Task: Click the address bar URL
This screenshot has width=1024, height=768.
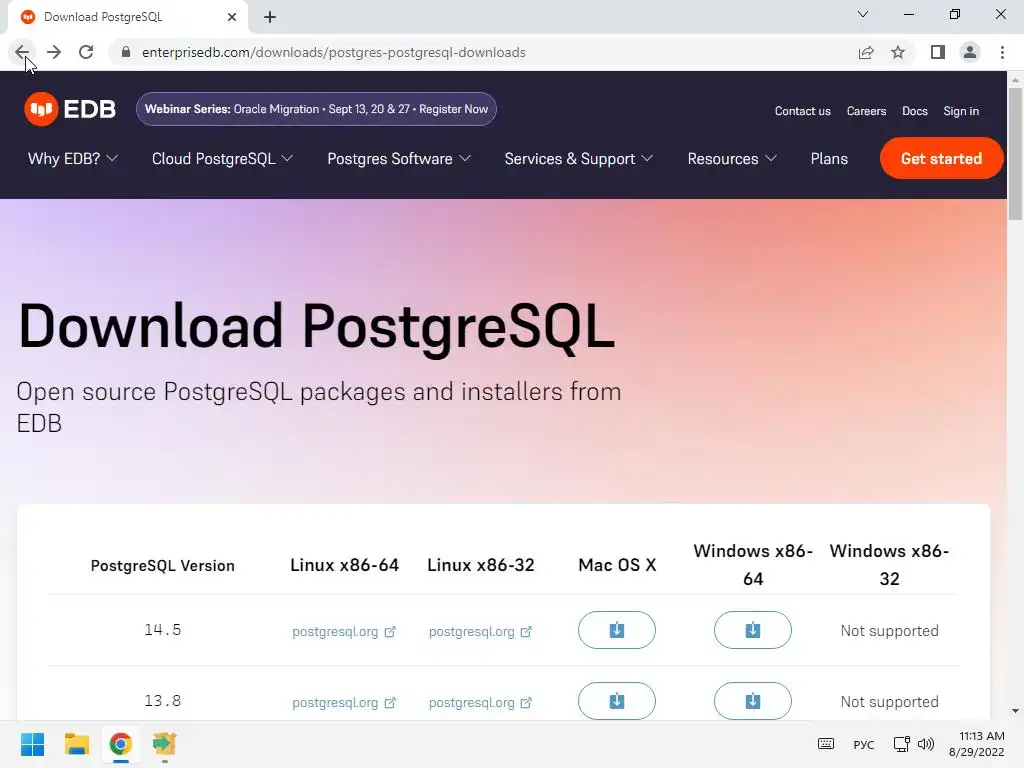Action: (334, 52)
